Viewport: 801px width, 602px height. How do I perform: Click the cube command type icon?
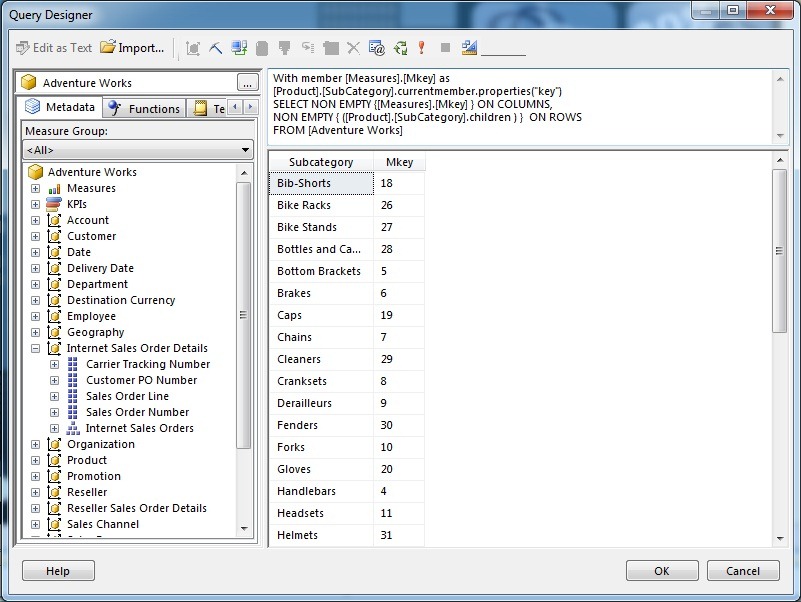pyautogui.click(x=193, y=48)
